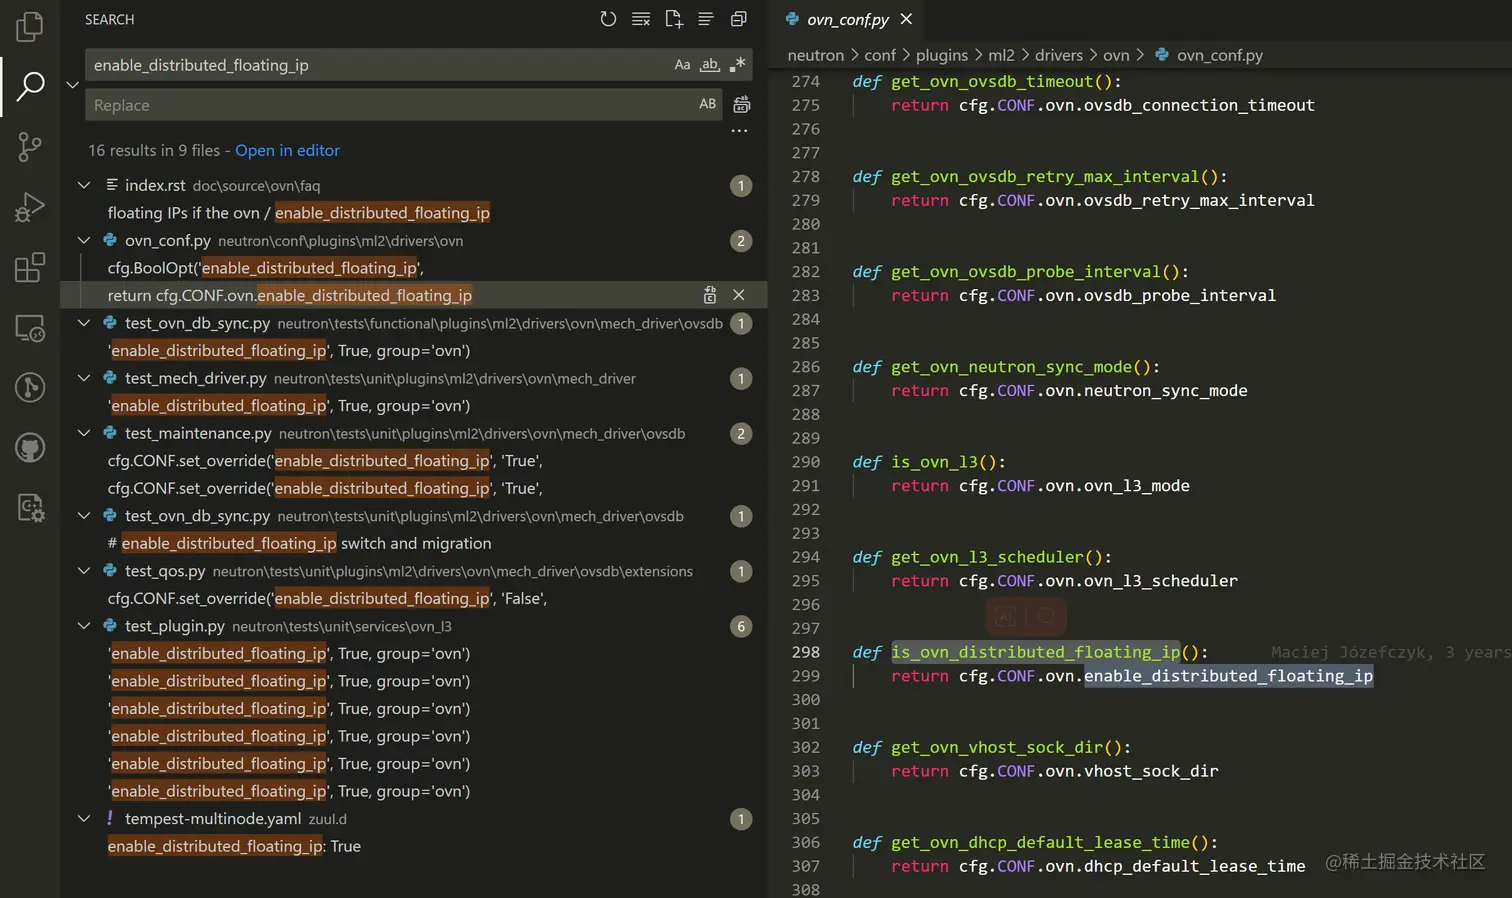The height and width of the screenshot is (898, 1512).
Task: View search results as tree
Action: coord(706,19)
